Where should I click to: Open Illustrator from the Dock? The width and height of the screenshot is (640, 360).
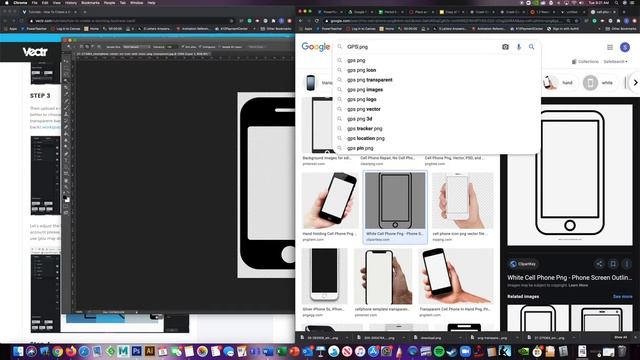pos(150,351)
